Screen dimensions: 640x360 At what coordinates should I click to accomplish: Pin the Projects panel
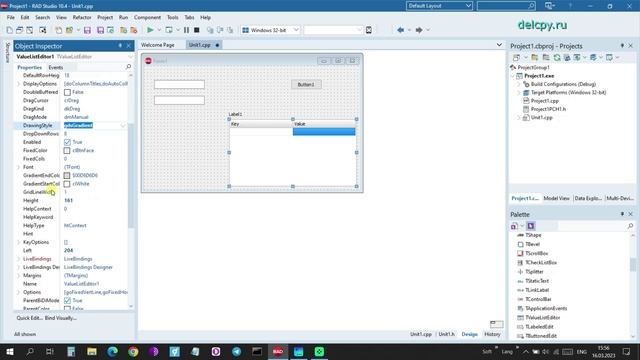622,46
